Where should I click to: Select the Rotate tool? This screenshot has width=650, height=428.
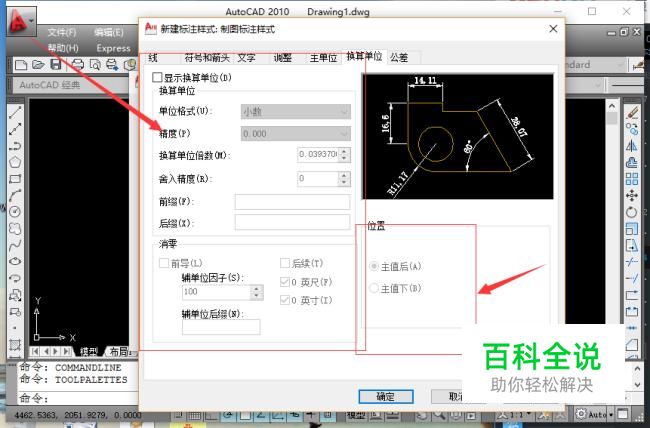(632, 212)
